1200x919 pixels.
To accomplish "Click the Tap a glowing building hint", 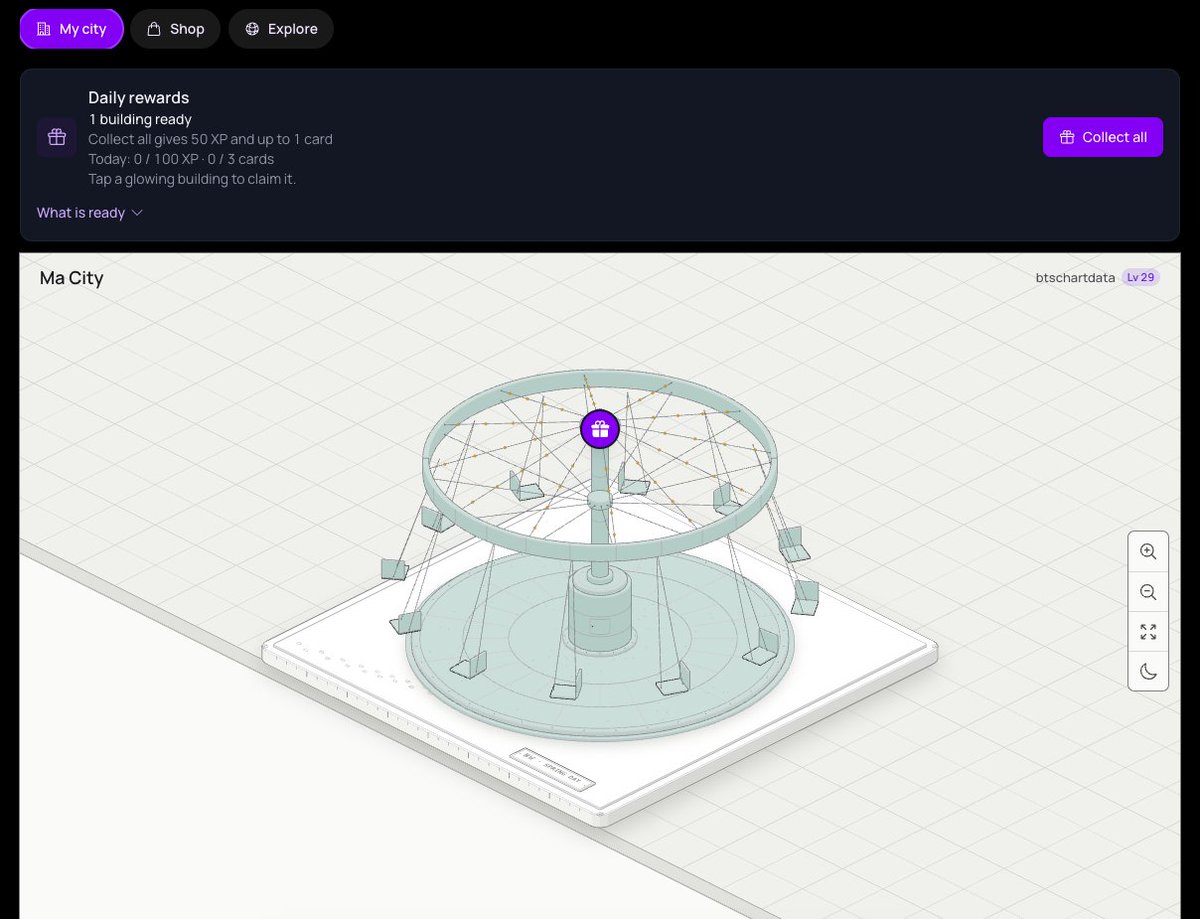I will (x=192, y=179).
